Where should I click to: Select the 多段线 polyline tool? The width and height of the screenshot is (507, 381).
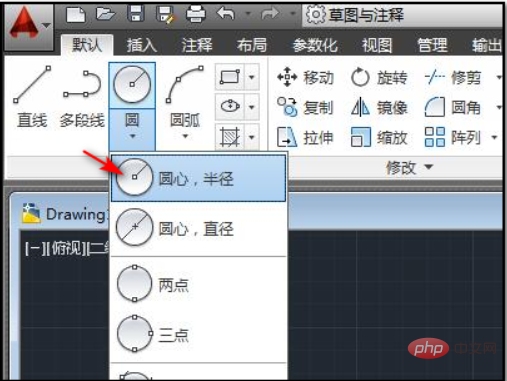coord(82,99)
